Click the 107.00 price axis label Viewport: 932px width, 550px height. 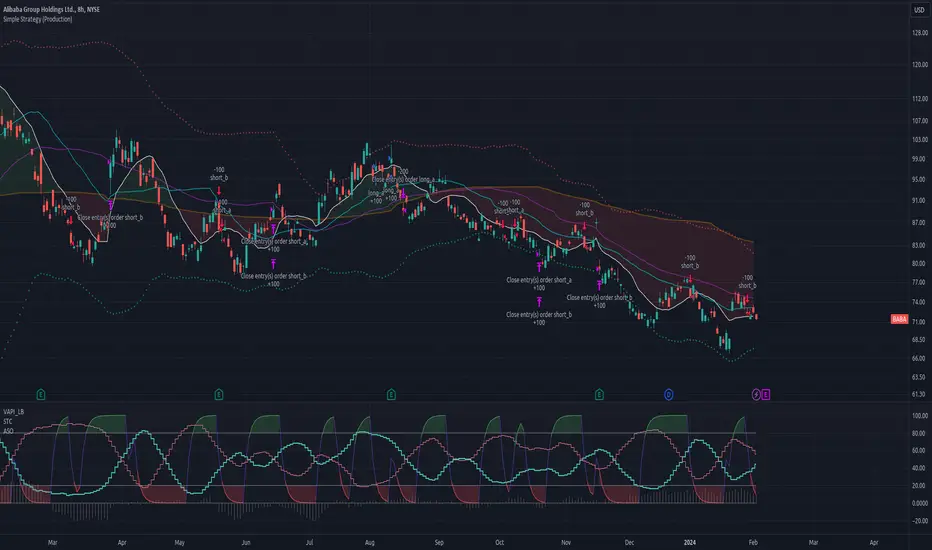click(920, 121)
